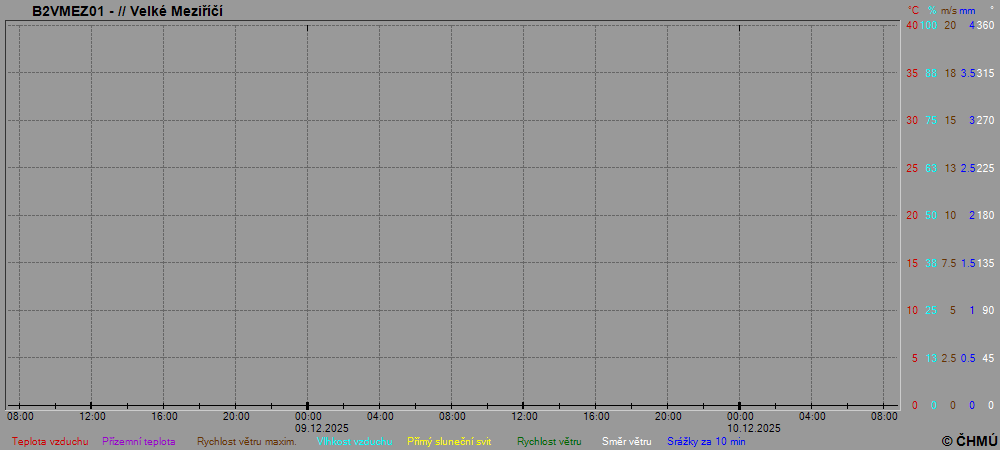Image resolution: width=1000 pixels, height=450 pixels.
Task: Click the m/s unit header
Action: point(949,10)
